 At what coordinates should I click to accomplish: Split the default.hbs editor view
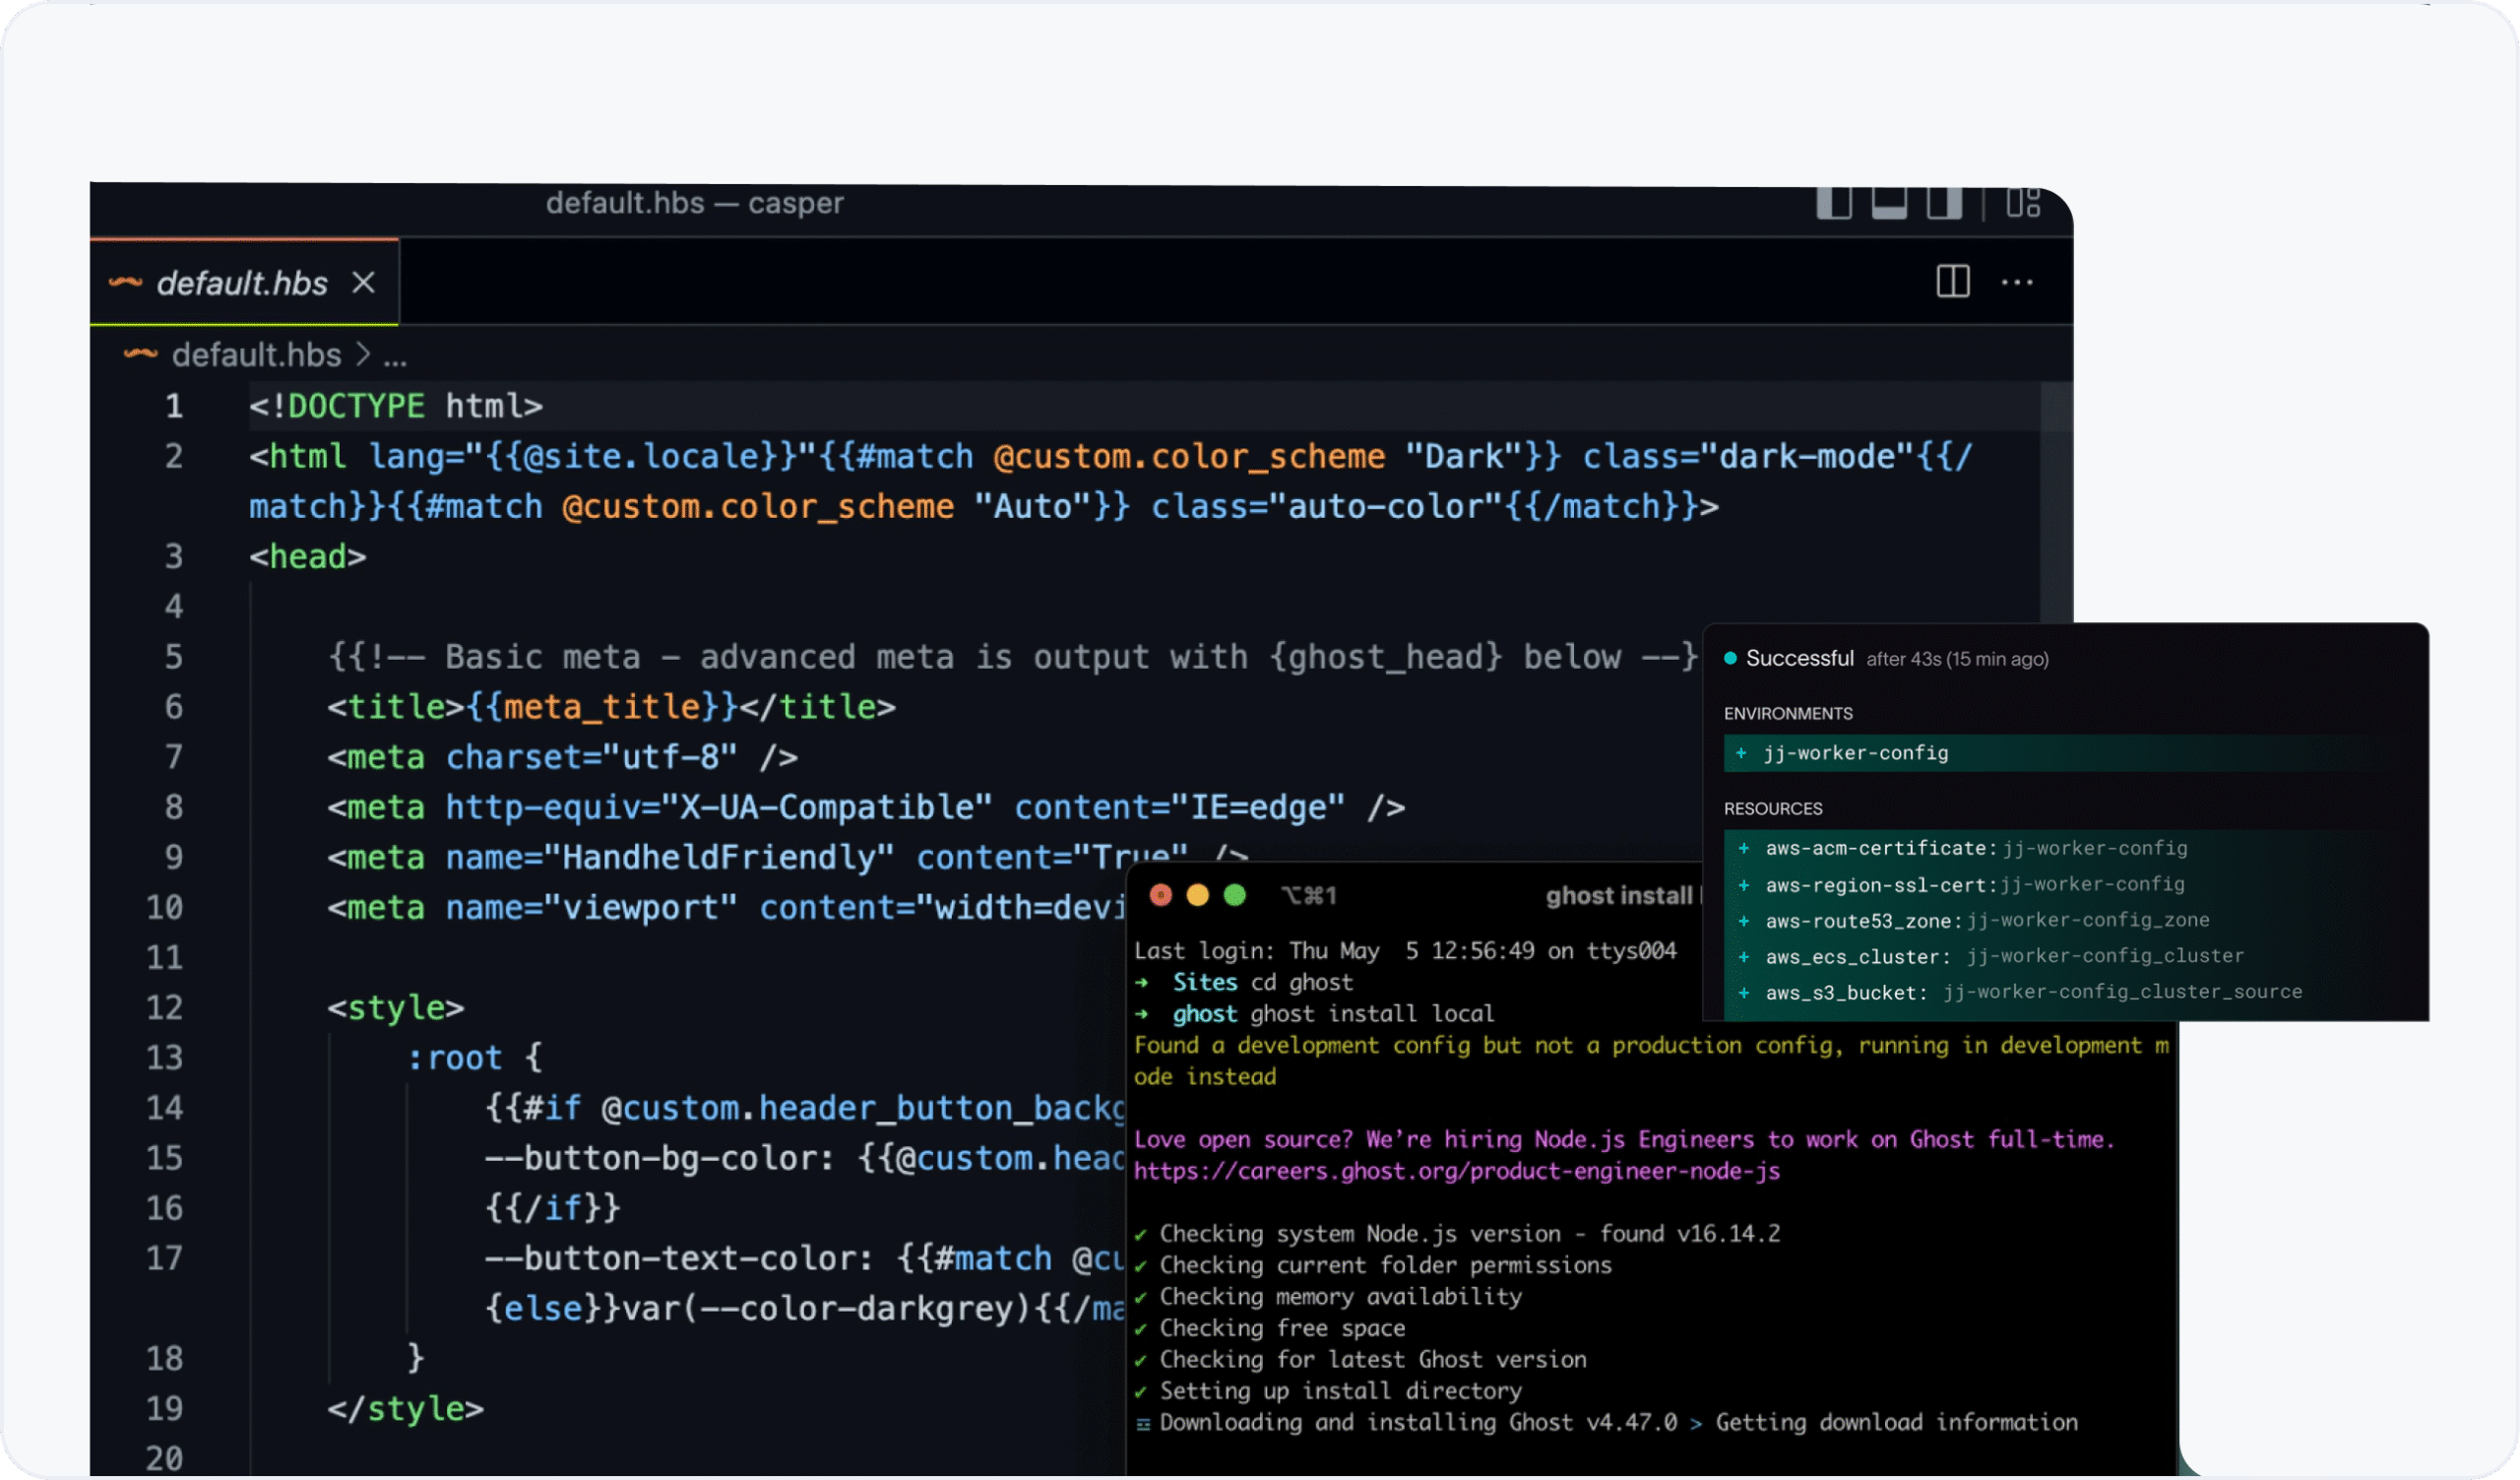pos(1953,282)
